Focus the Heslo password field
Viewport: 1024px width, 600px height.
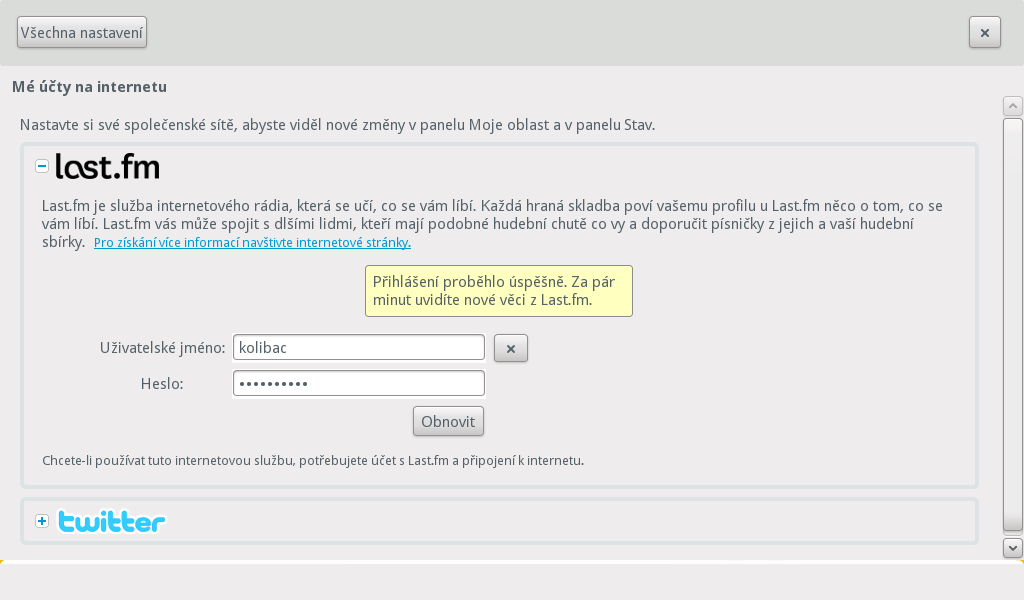(x=359, y=383)
